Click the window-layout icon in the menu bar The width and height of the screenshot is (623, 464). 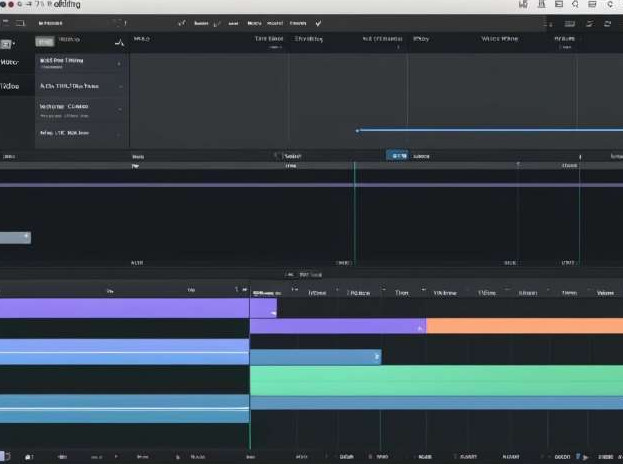pos(559,4)
